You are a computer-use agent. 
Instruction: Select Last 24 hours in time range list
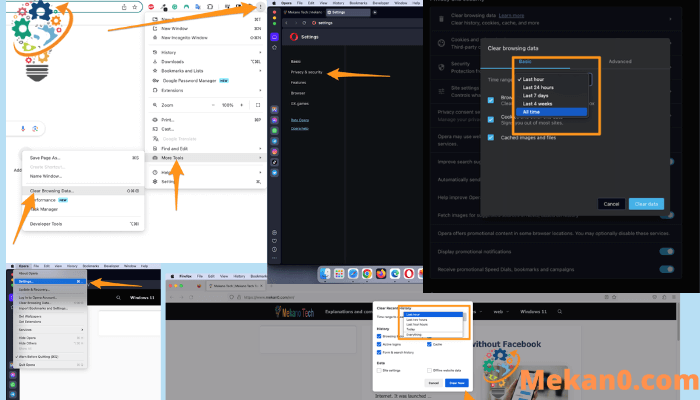click(551, 88)
